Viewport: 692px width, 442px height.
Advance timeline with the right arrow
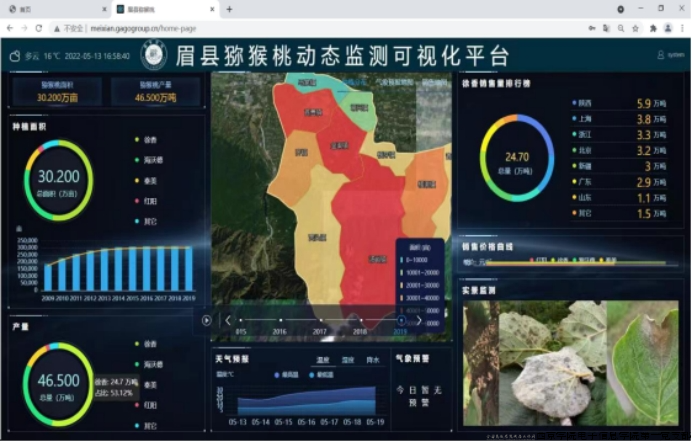[418, 320]
